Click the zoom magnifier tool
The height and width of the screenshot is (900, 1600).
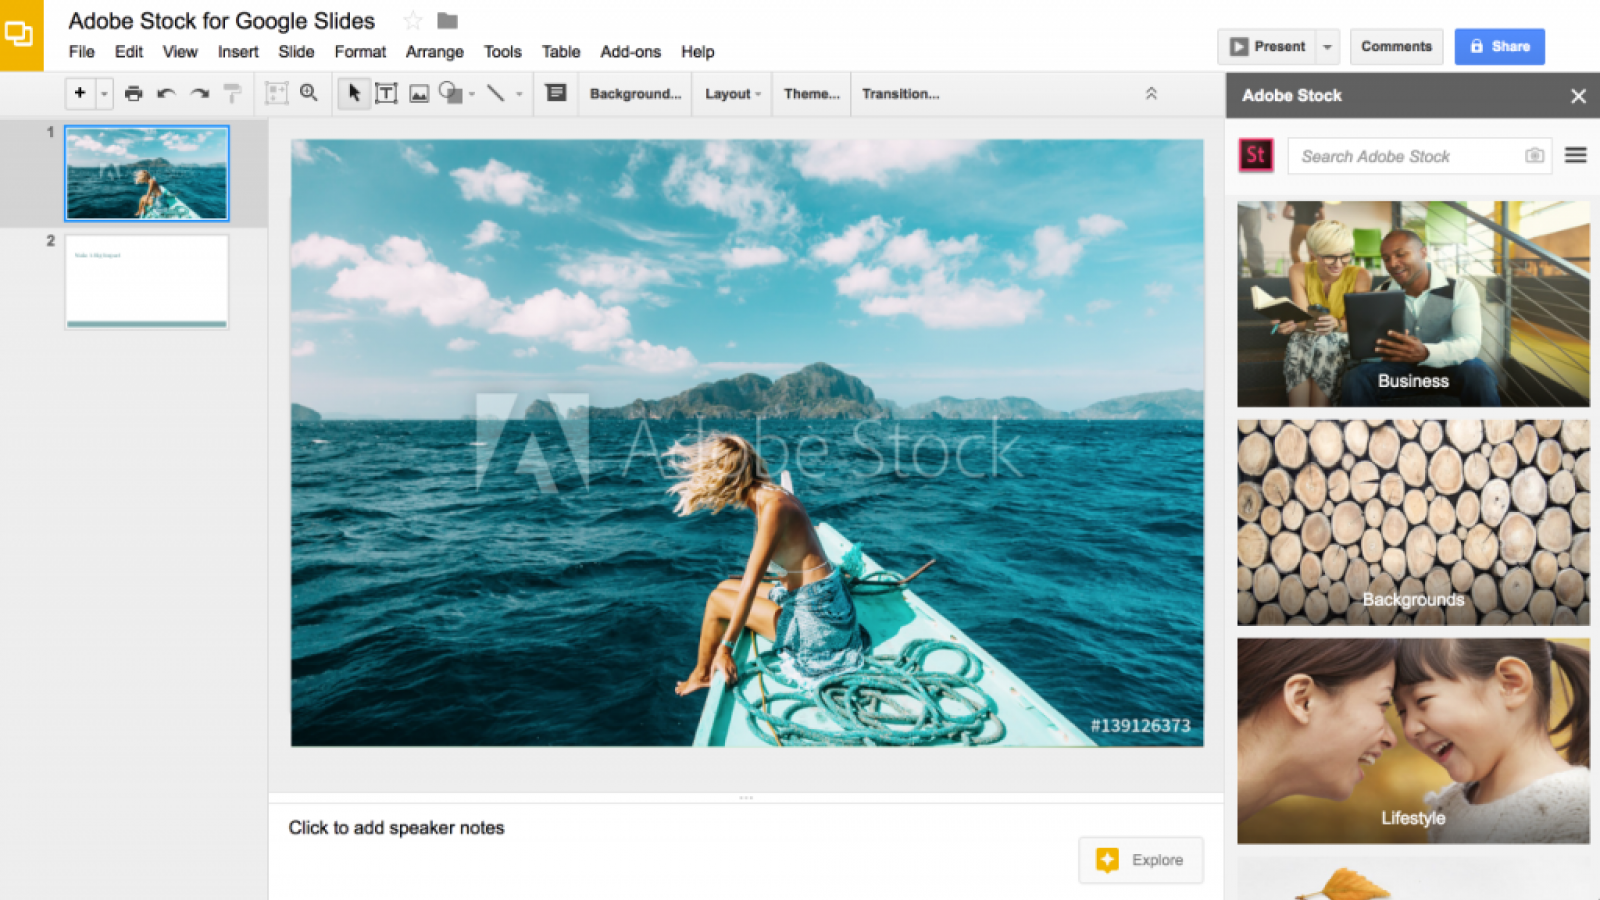click(309, 93)
